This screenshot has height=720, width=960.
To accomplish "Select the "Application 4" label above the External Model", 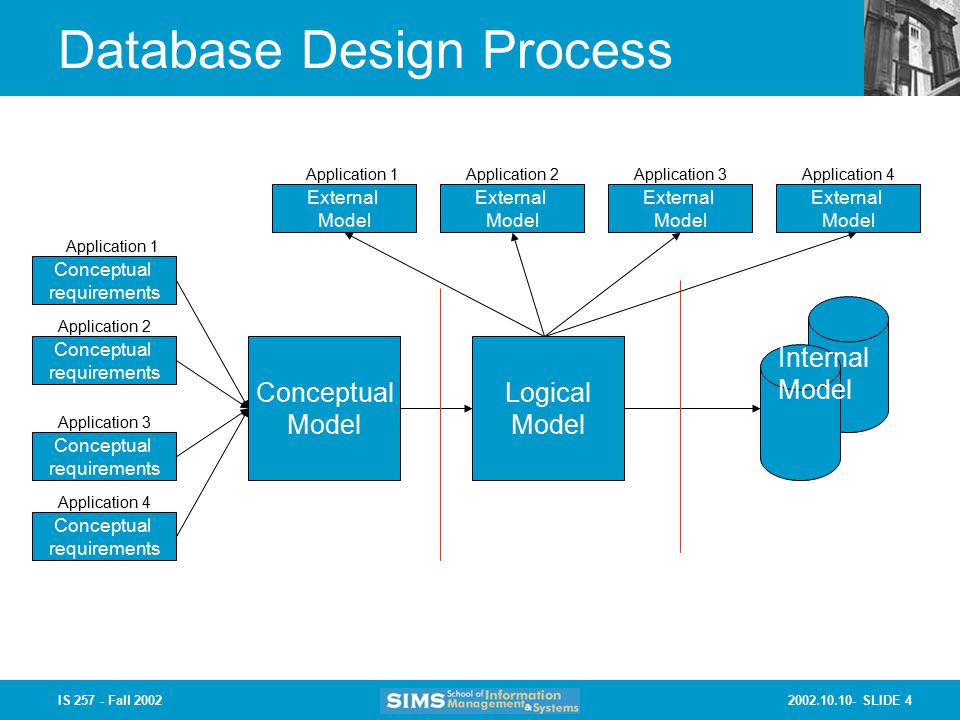I will tap(848, 174).
